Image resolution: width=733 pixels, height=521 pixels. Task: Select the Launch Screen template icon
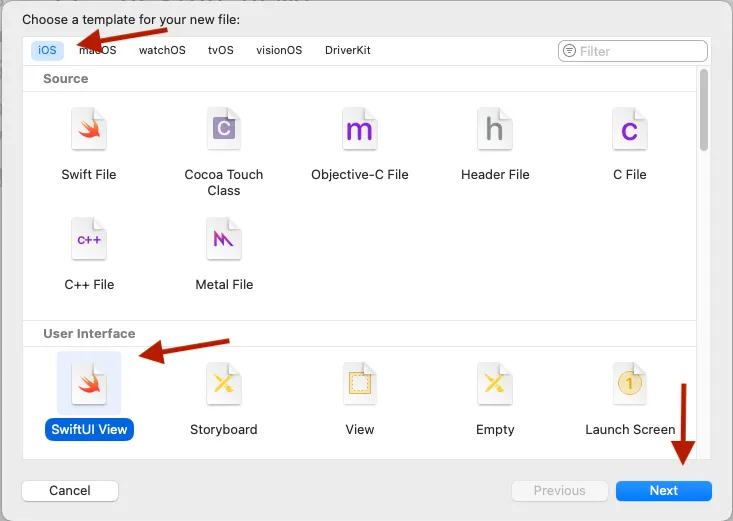(x=630, y=384)
